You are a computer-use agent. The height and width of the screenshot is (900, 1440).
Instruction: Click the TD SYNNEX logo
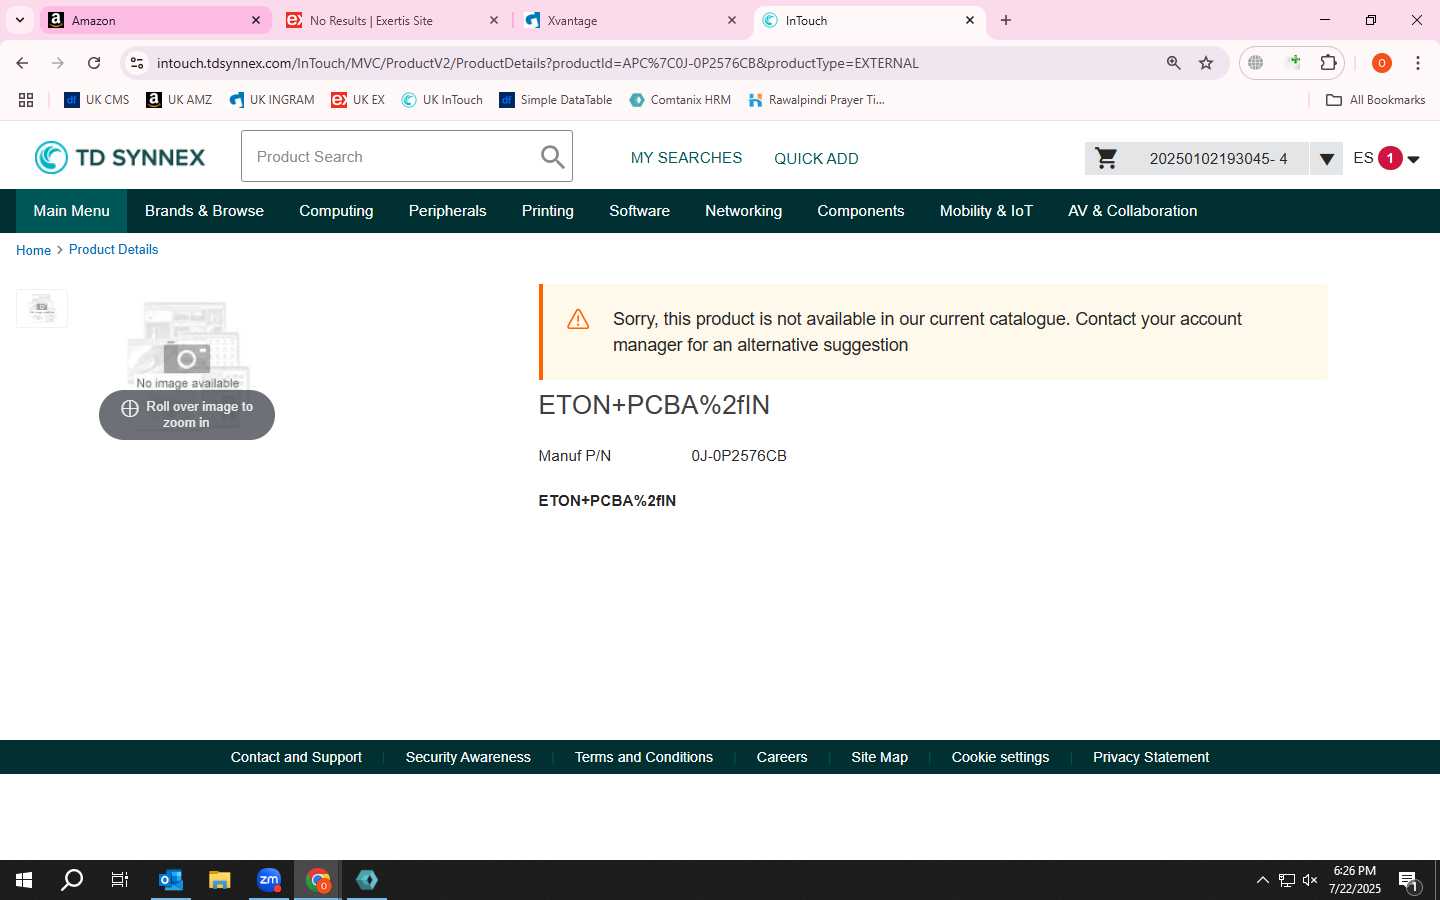click(x=120, y=157)
